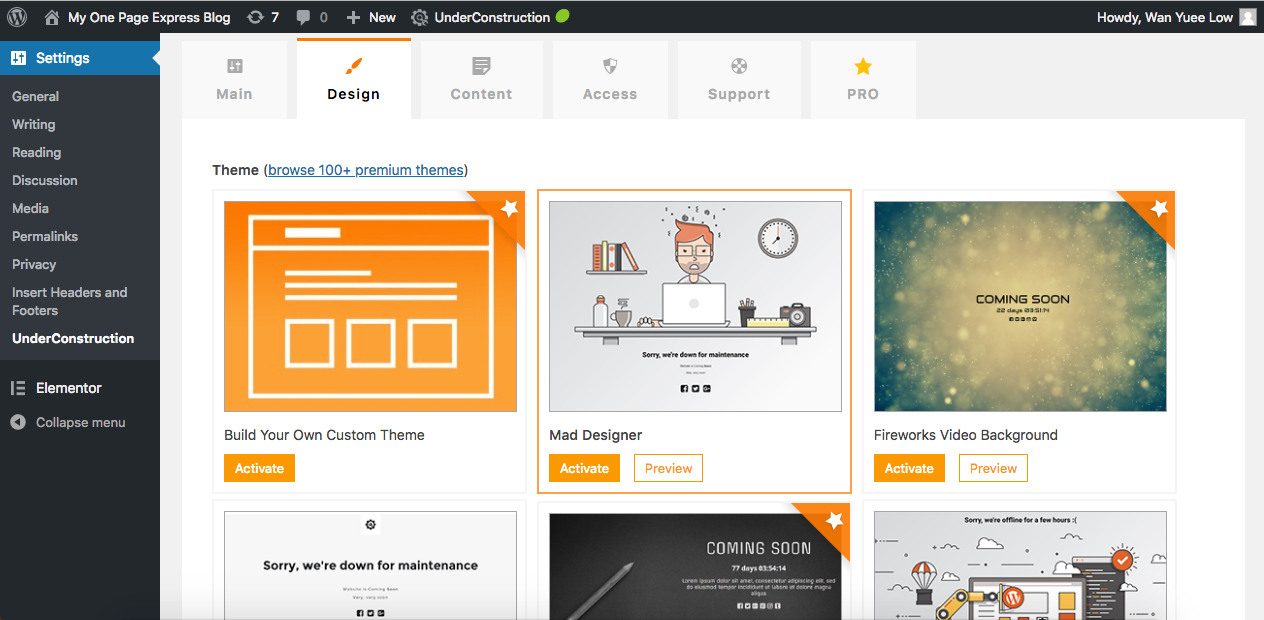
Task: Click the Settings sliders icon in sidebar
Action: pos(19,58)
